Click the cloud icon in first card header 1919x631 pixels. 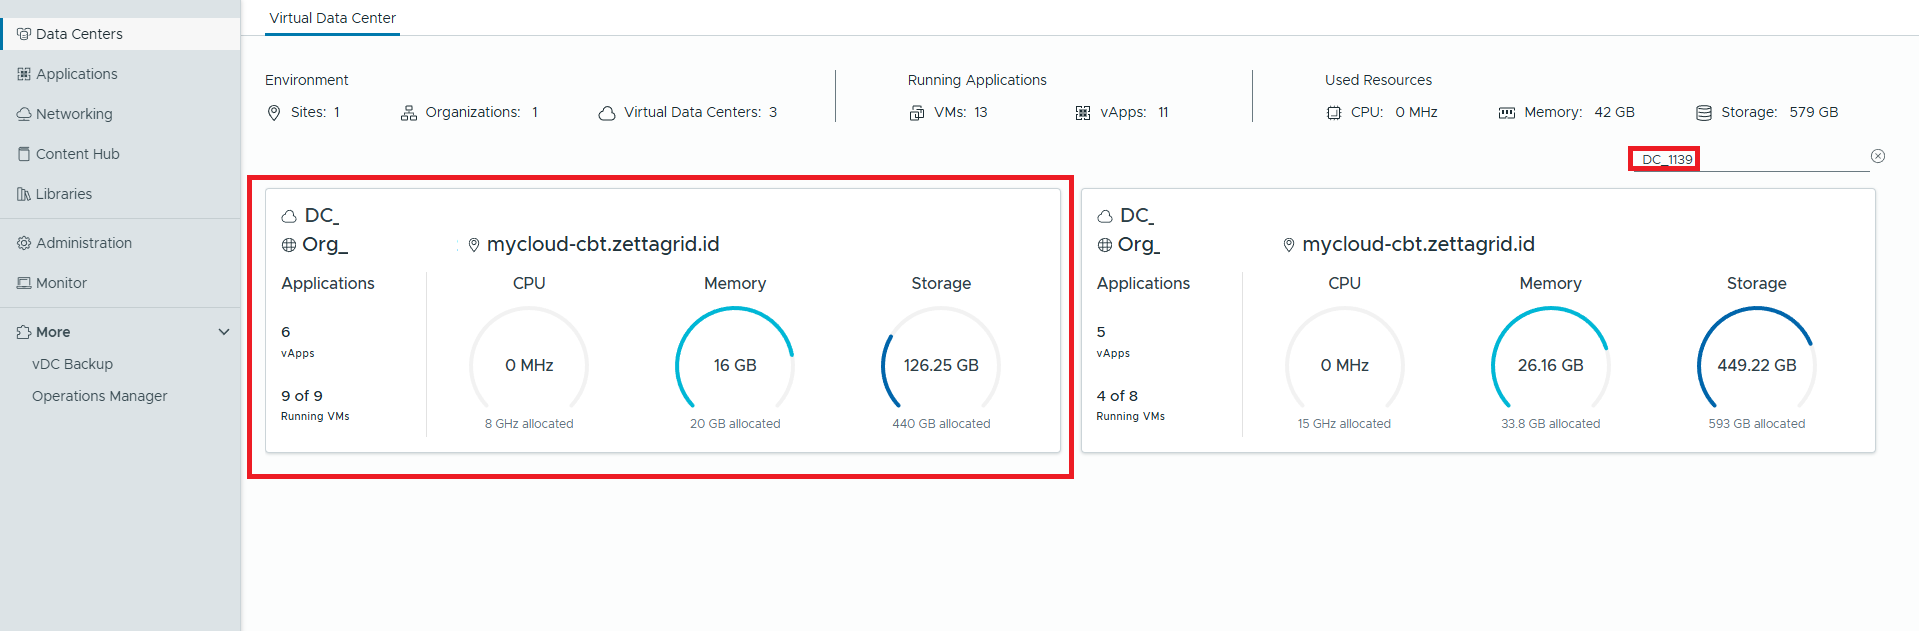(x=289, y=216)
